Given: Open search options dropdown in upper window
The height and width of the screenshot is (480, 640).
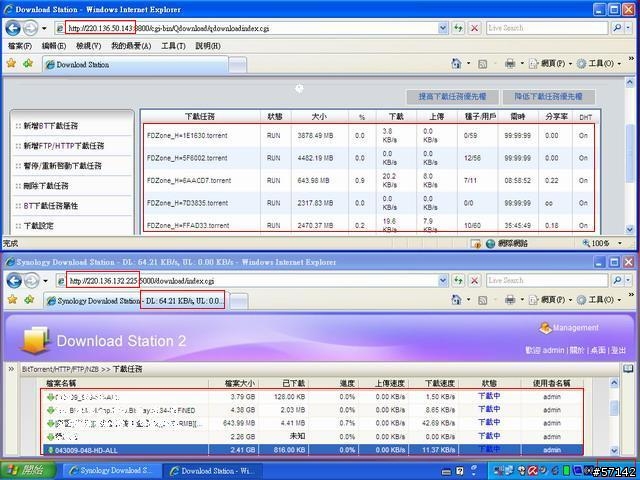Looking at the screenshot, I should tap(629, 28).
